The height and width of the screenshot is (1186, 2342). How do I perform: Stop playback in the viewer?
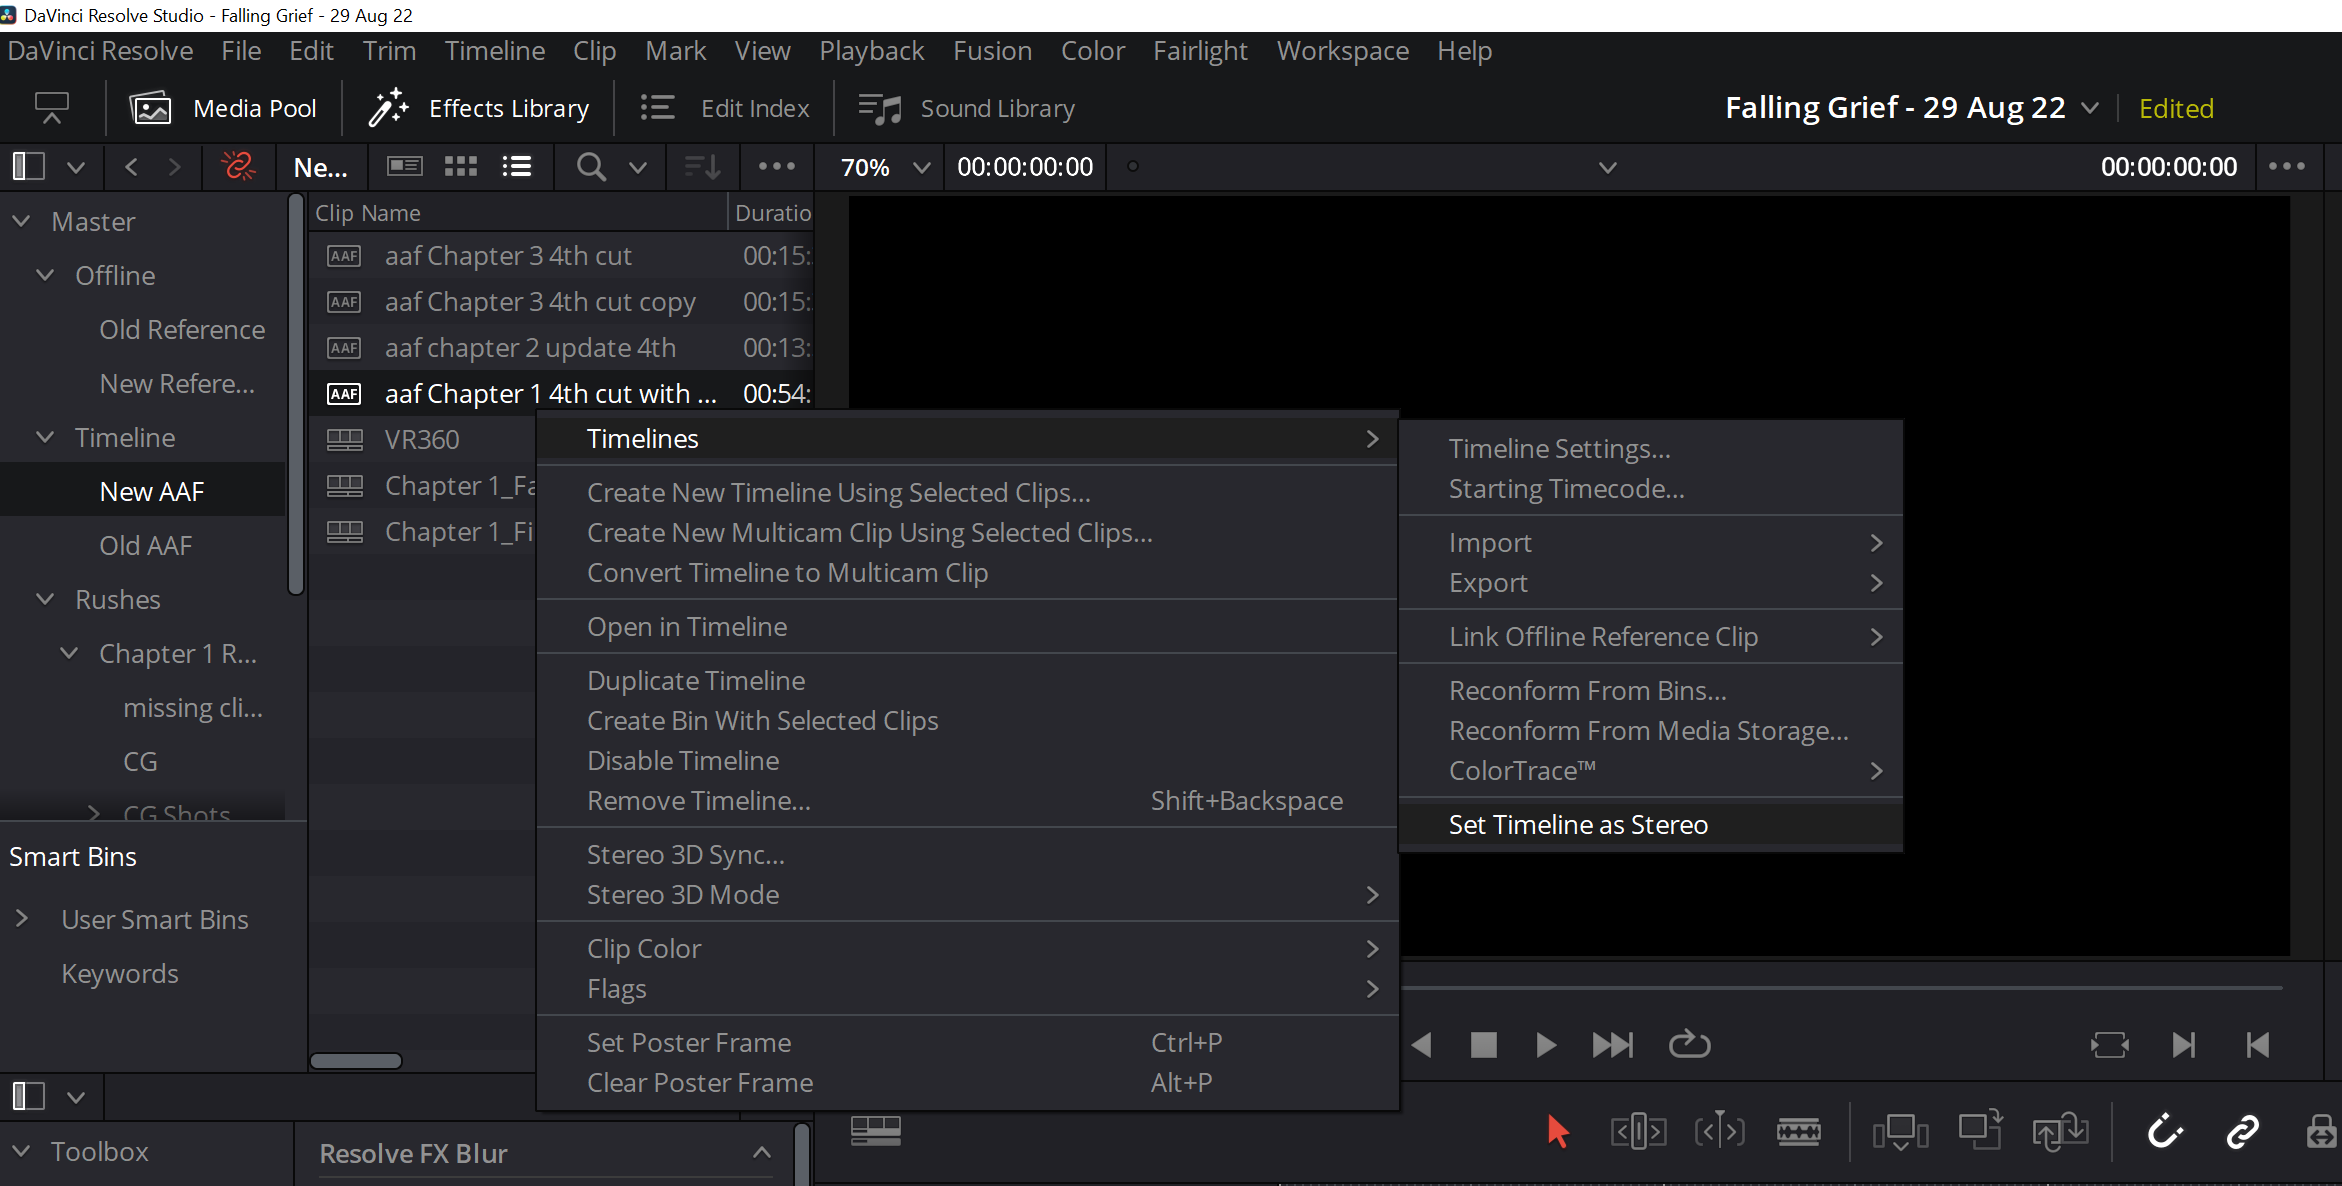(x=1483, y=1045)
